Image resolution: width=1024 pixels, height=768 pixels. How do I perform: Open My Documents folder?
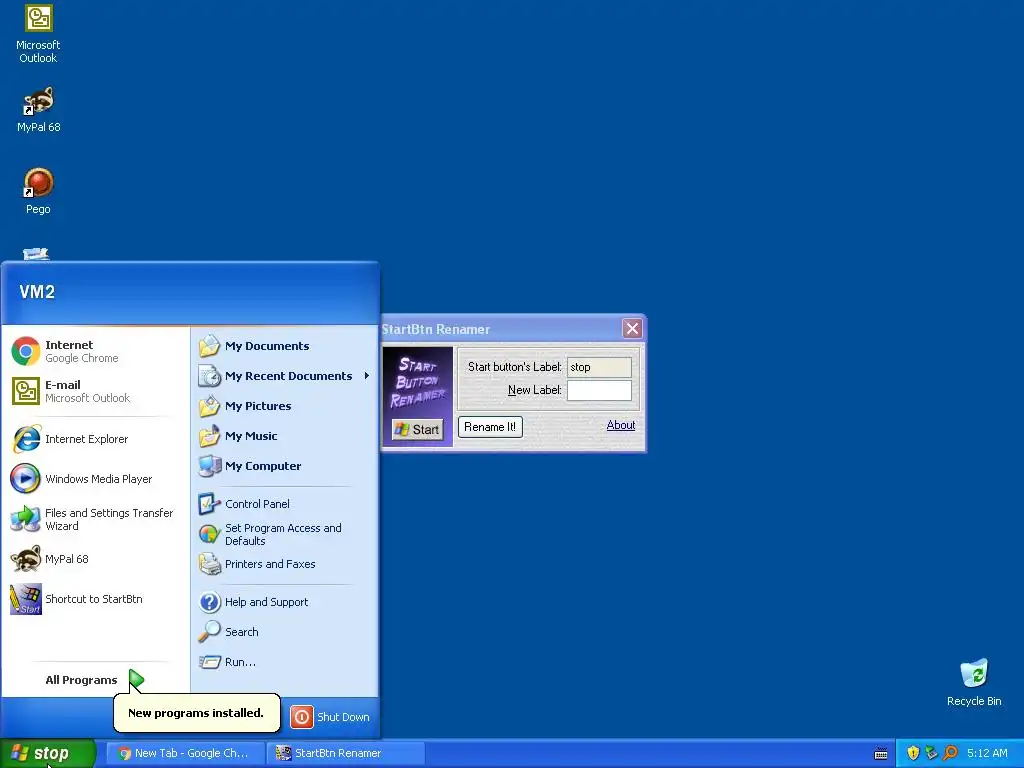click(x=284, y=346)
